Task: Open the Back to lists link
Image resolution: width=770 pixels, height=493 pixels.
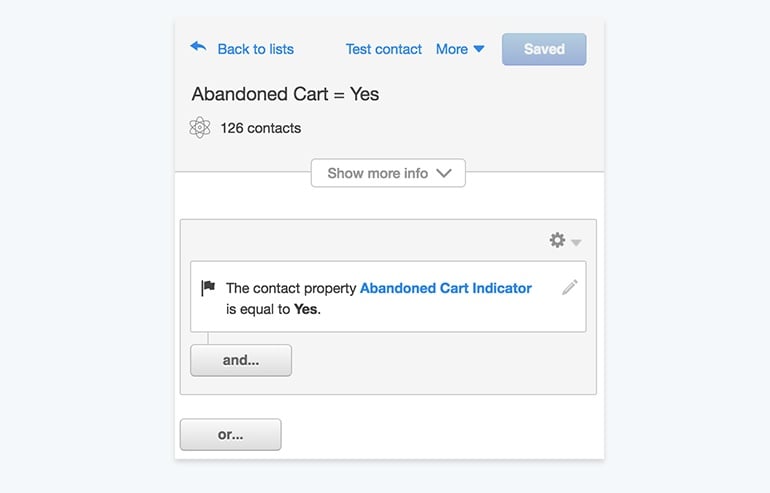Action: pos(255,49)
